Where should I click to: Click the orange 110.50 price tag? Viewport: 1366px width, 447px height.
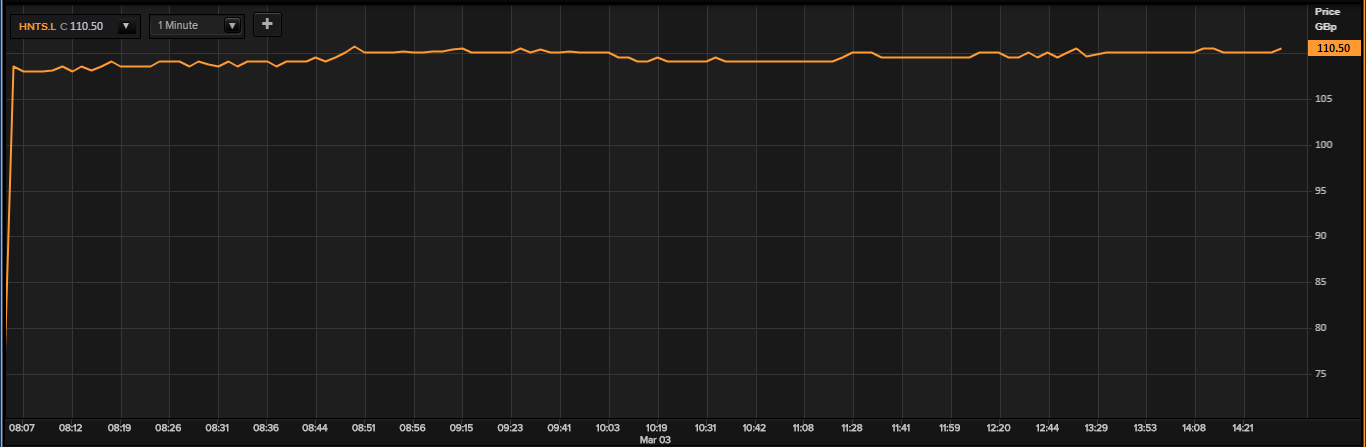click(x=1333, y=48)
